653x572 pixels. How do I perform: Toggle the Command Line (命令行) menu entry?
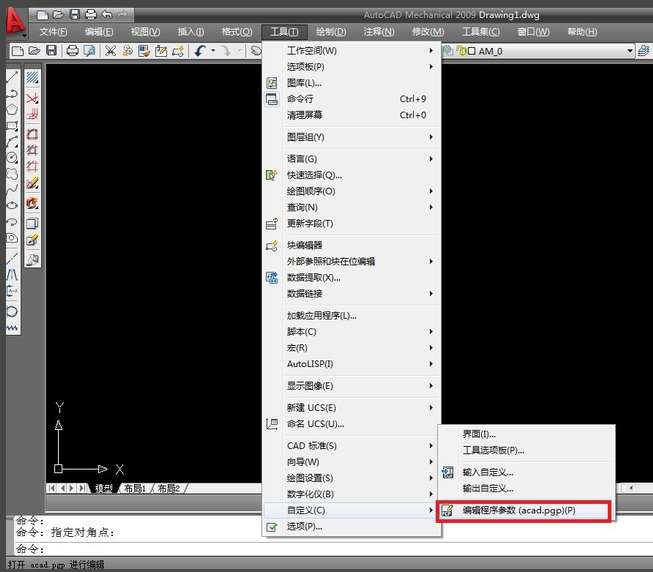352,99
